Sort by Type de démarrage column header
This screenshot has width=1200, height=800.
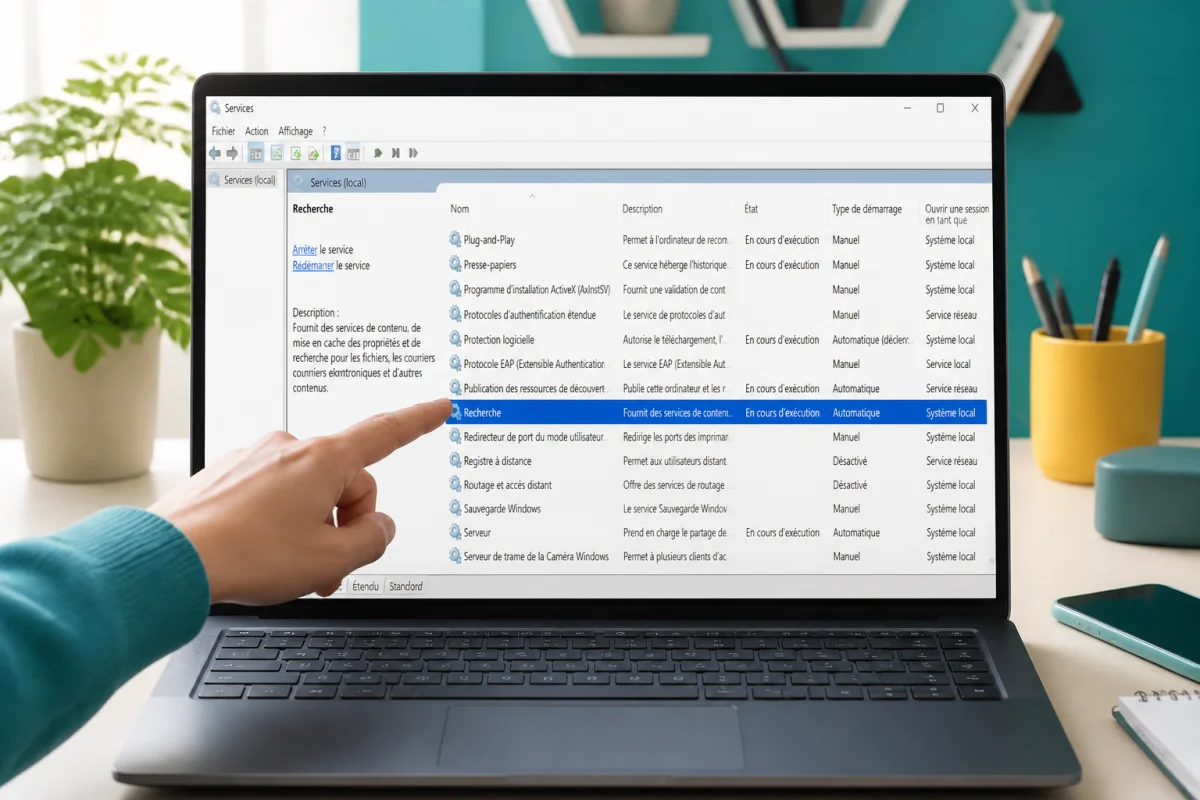pyautogui.click(x=867, y=209)
